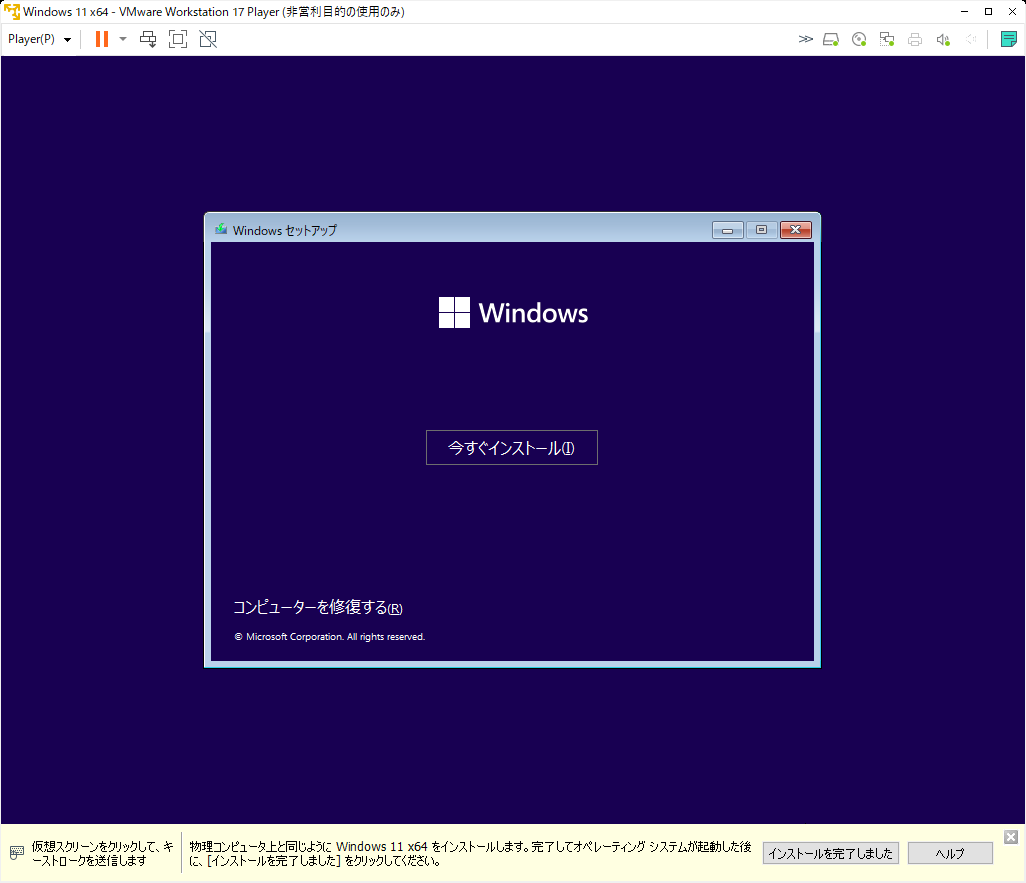The image size is (1026, 883).
Task: Close the VMware Player window
Action: 1012,12
